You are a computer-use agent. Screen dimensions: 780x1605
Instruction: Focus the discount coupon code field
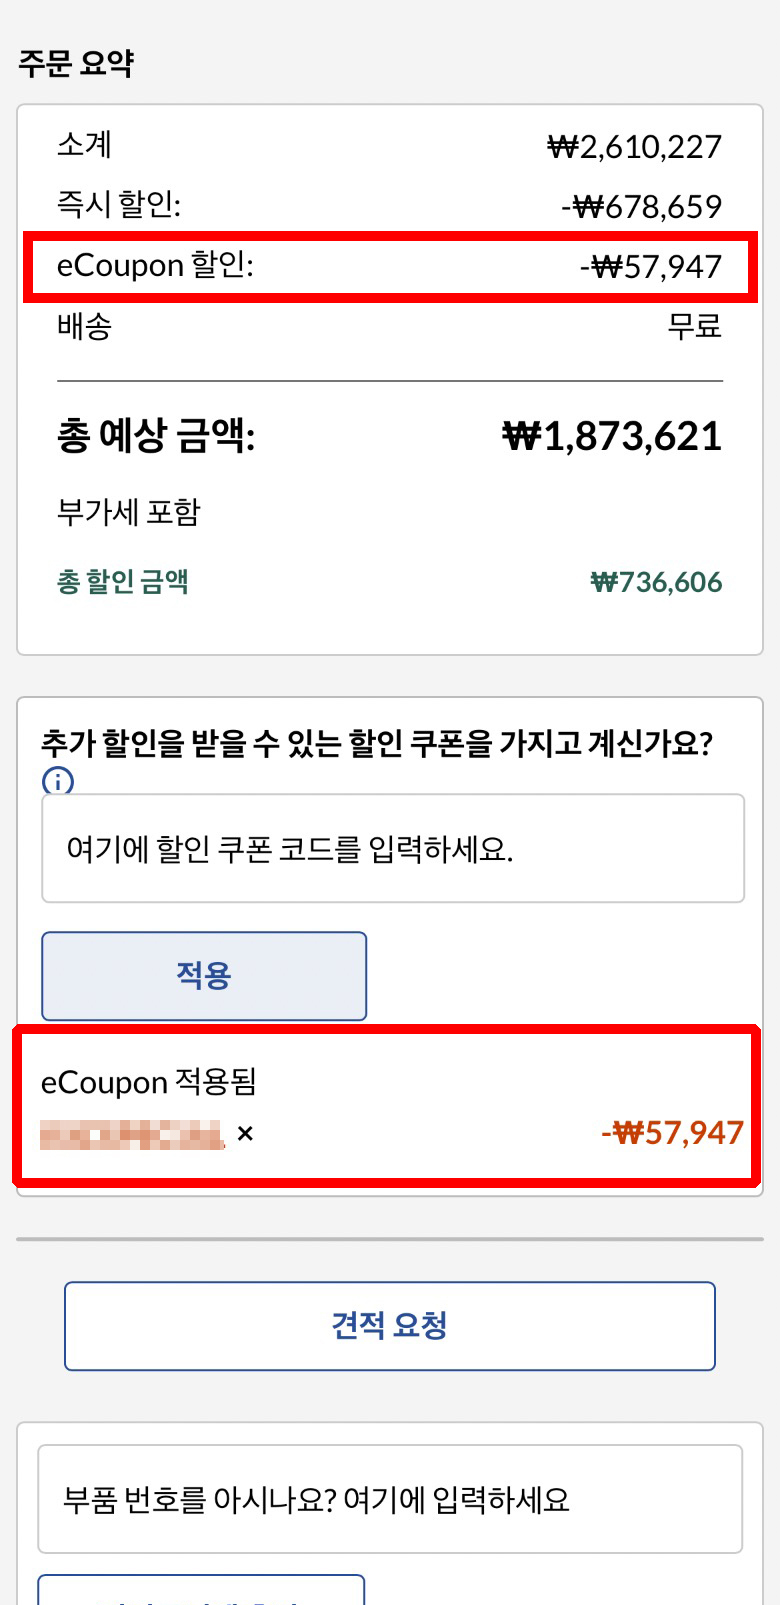[x=393, y=848]
